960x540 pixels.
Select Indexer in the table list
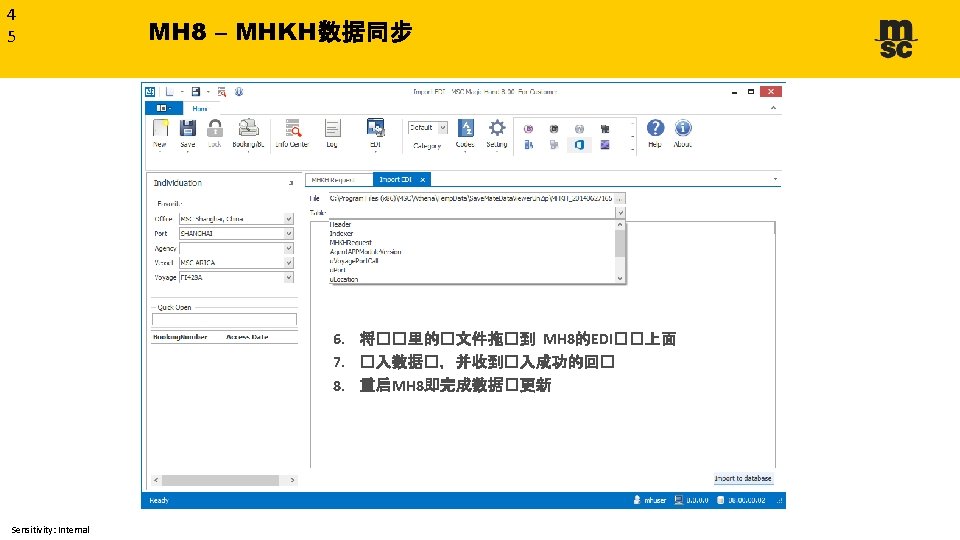[x=341, y=233]
